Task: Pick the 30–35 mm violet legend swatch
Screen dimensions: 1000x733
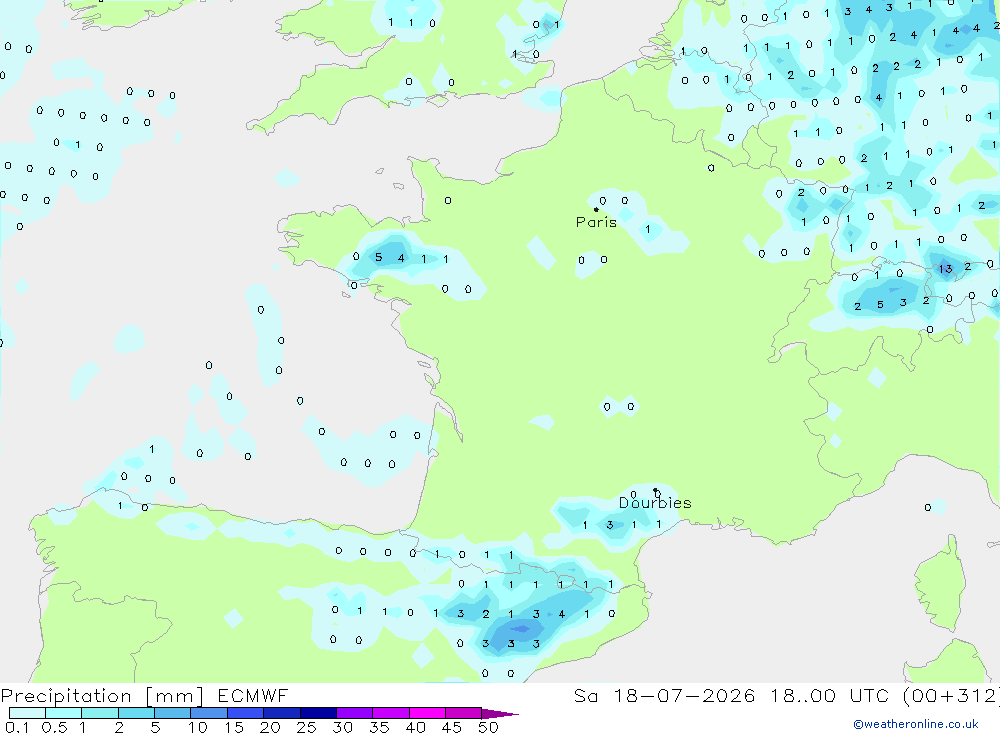Action: click(x=355, y=713)
